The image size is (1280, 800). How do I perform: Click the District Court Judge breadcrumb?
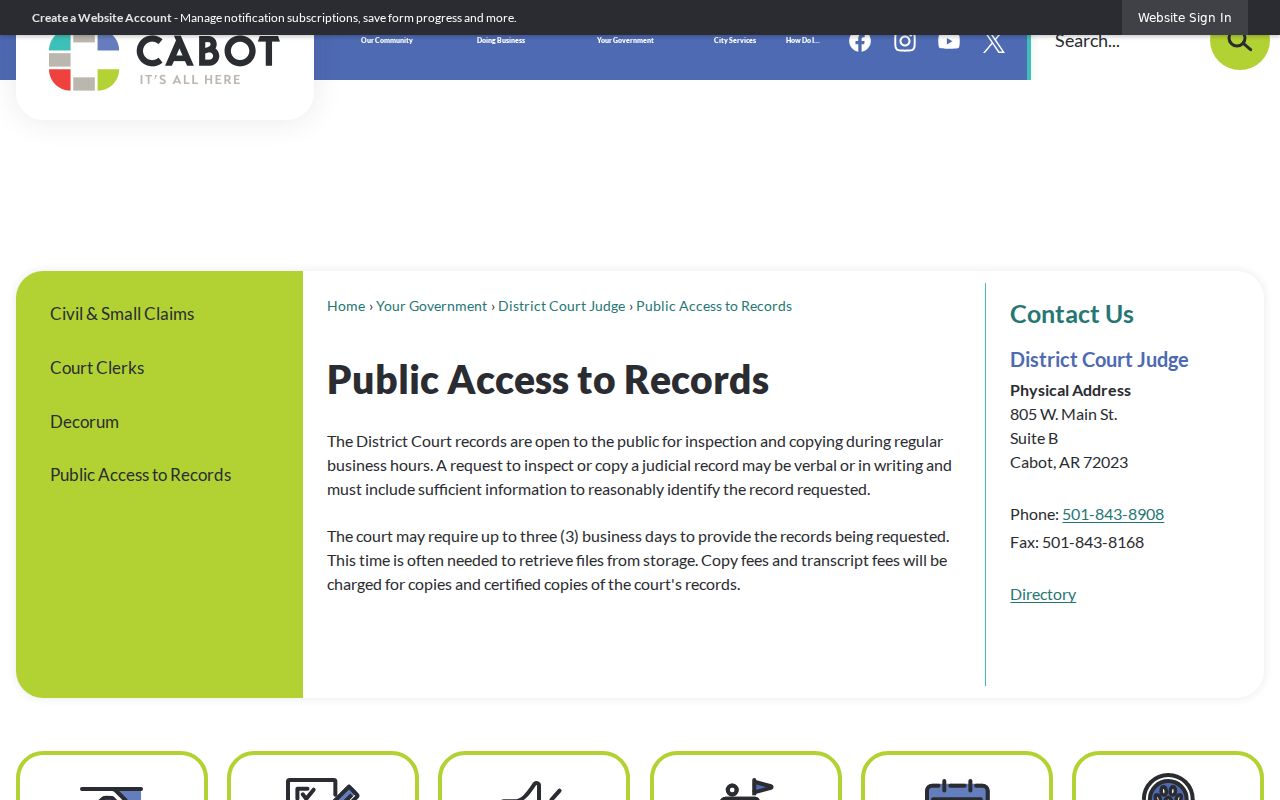tap(562, 306)
